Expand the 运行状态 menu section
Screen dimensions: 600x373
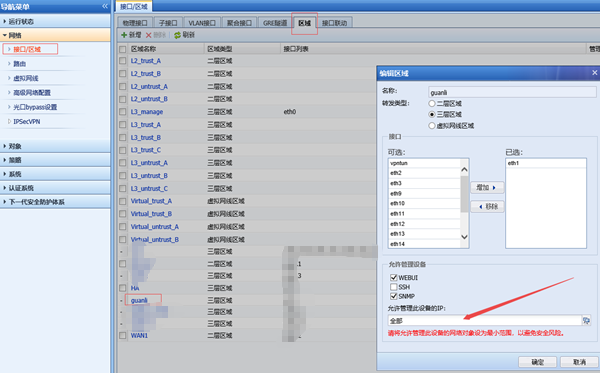click(55, 21)
